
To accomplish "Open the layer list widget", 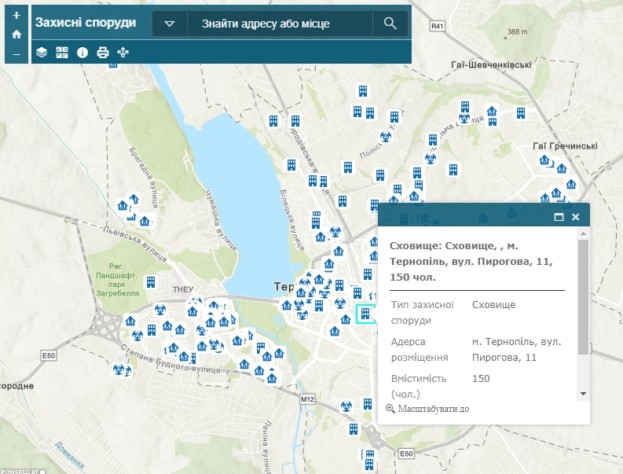I will tap(42, 52).
